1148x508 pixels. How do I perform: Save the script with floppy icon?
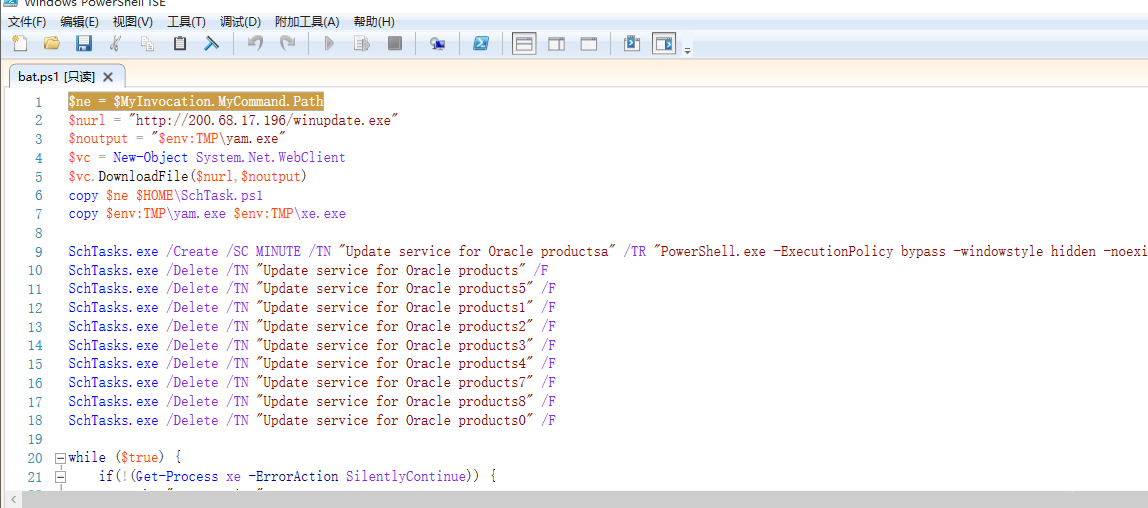pos(83,44)
